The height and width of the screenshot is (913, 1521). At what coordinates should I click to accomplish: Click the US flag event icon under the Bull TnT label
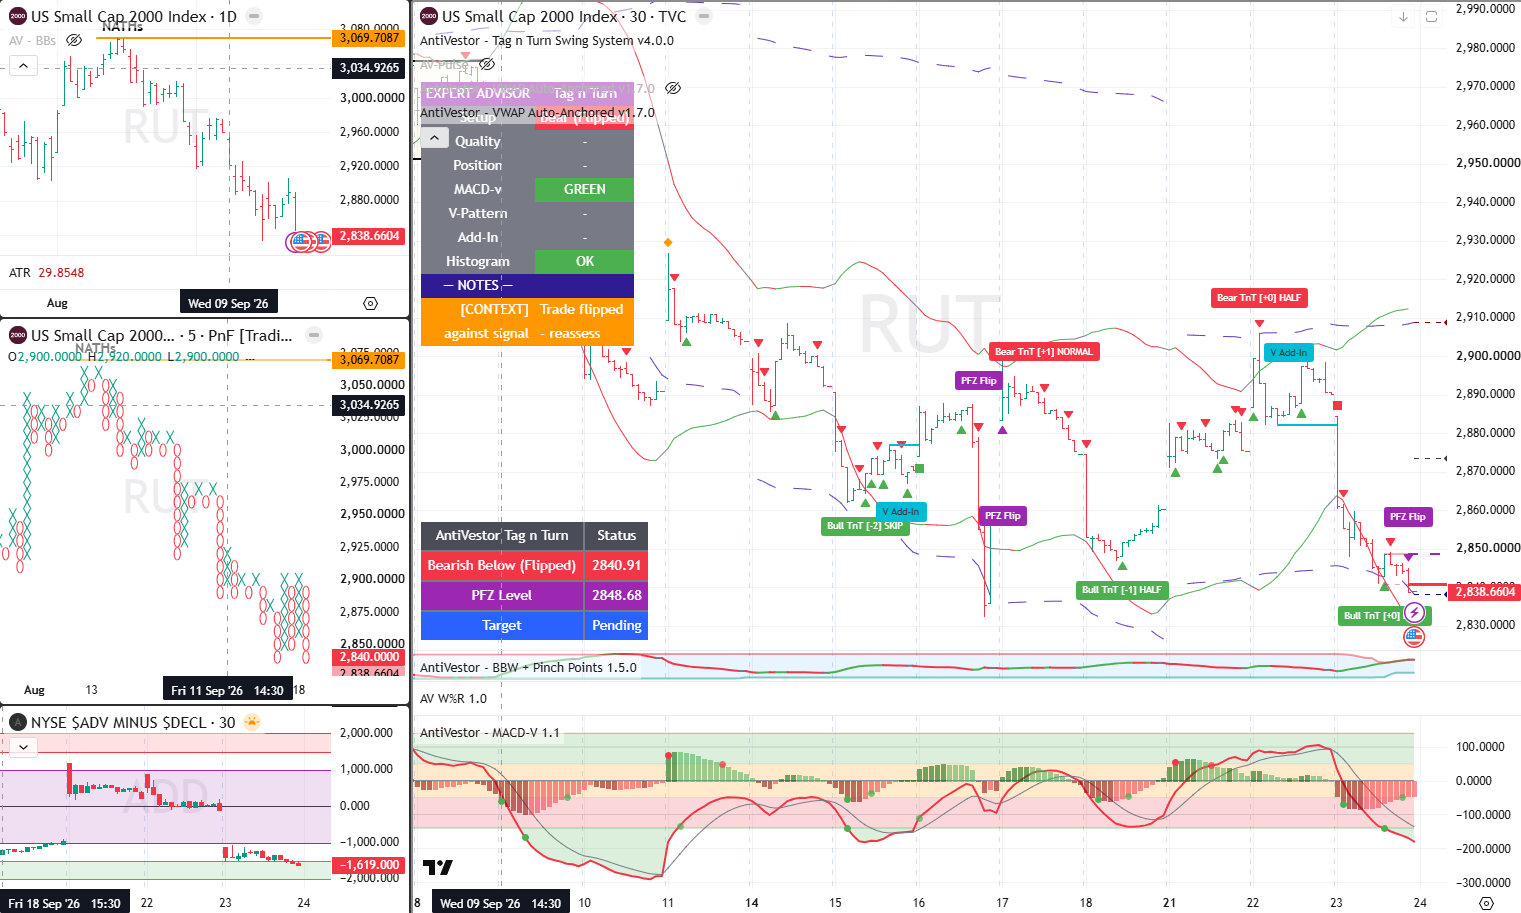coord(1414,636)
